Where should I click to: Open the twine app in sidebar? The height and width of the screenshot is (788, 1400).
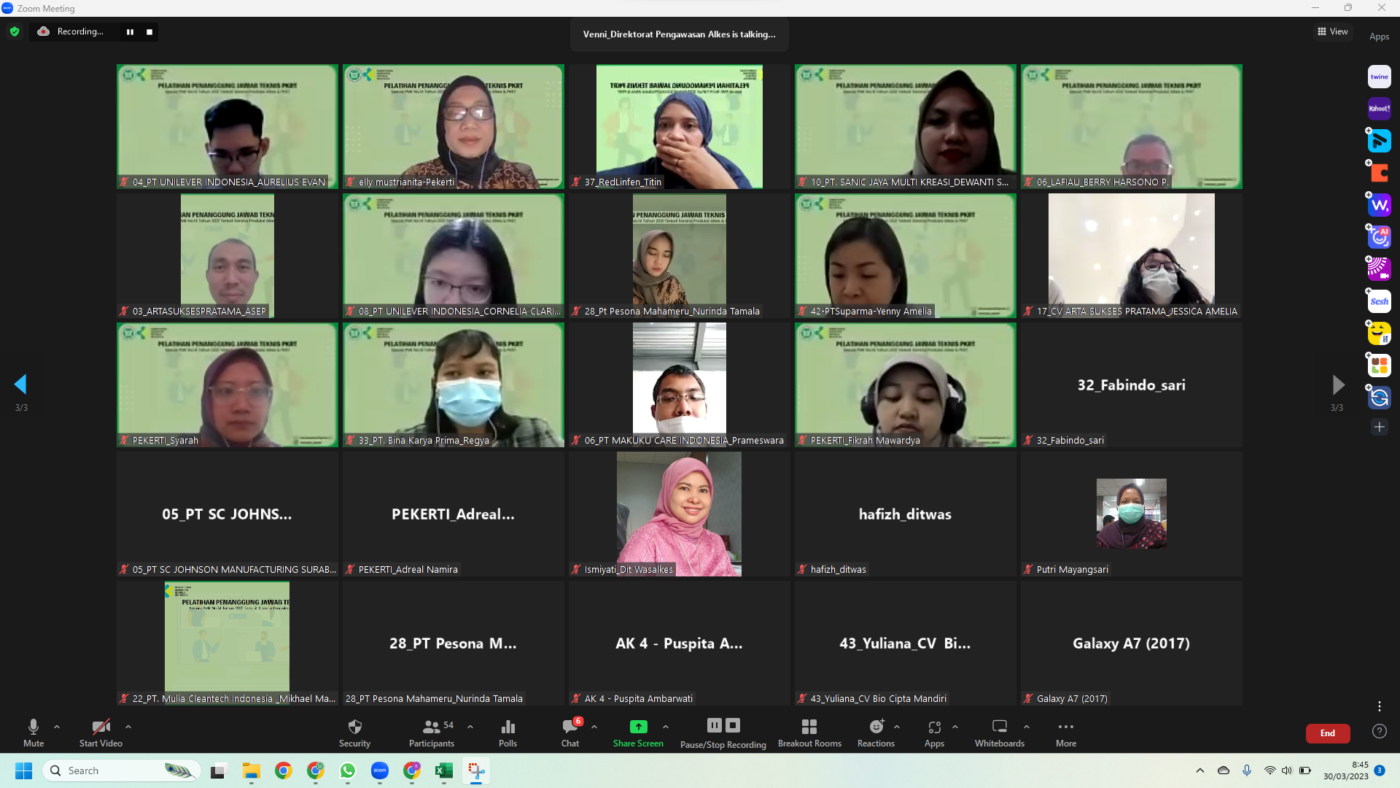click(x=1379, y=77)
